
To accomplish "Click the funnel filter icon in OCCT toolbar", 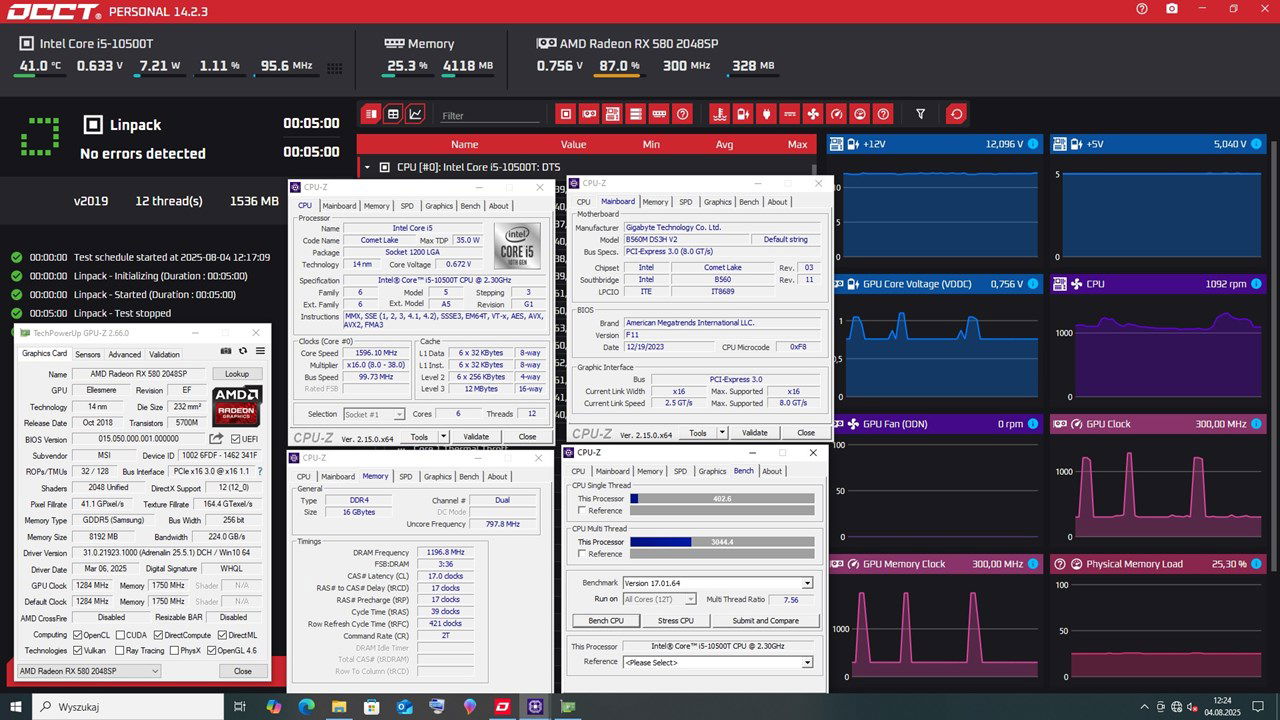I will (921, 114).
